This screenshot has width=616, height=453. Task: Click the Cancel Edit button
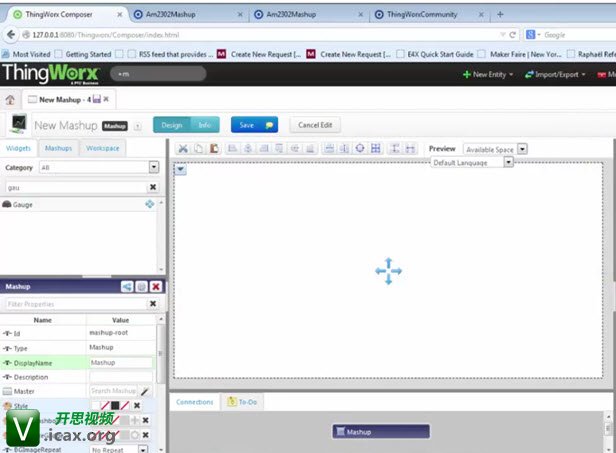[315, 125]
